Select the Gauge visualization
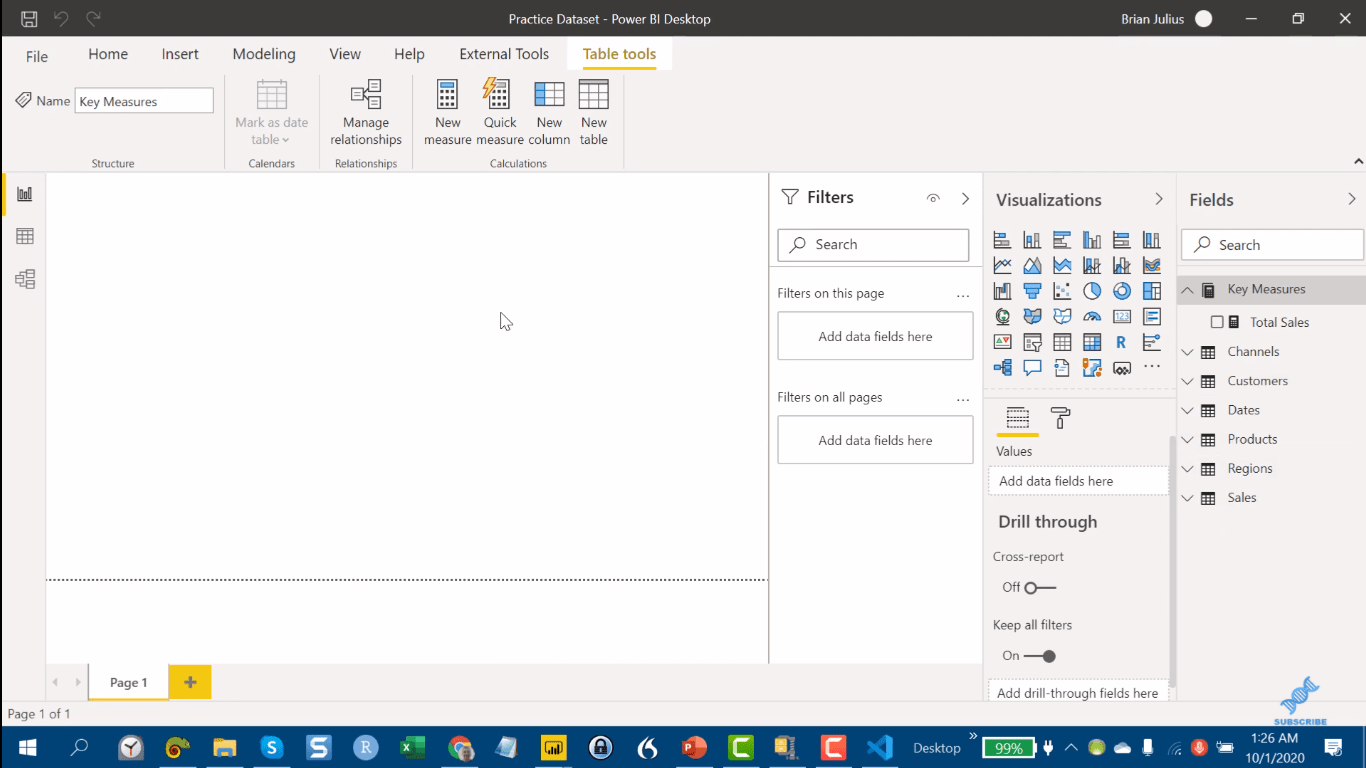This screenshot has width=1366, height=768. (1092, 317)
